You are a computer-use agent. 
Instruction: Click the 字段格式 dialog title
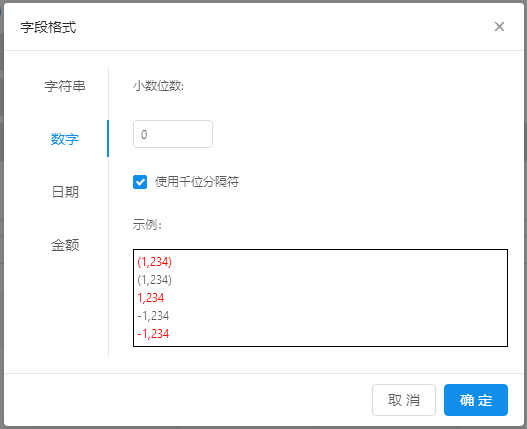click(x=48, y=27)
